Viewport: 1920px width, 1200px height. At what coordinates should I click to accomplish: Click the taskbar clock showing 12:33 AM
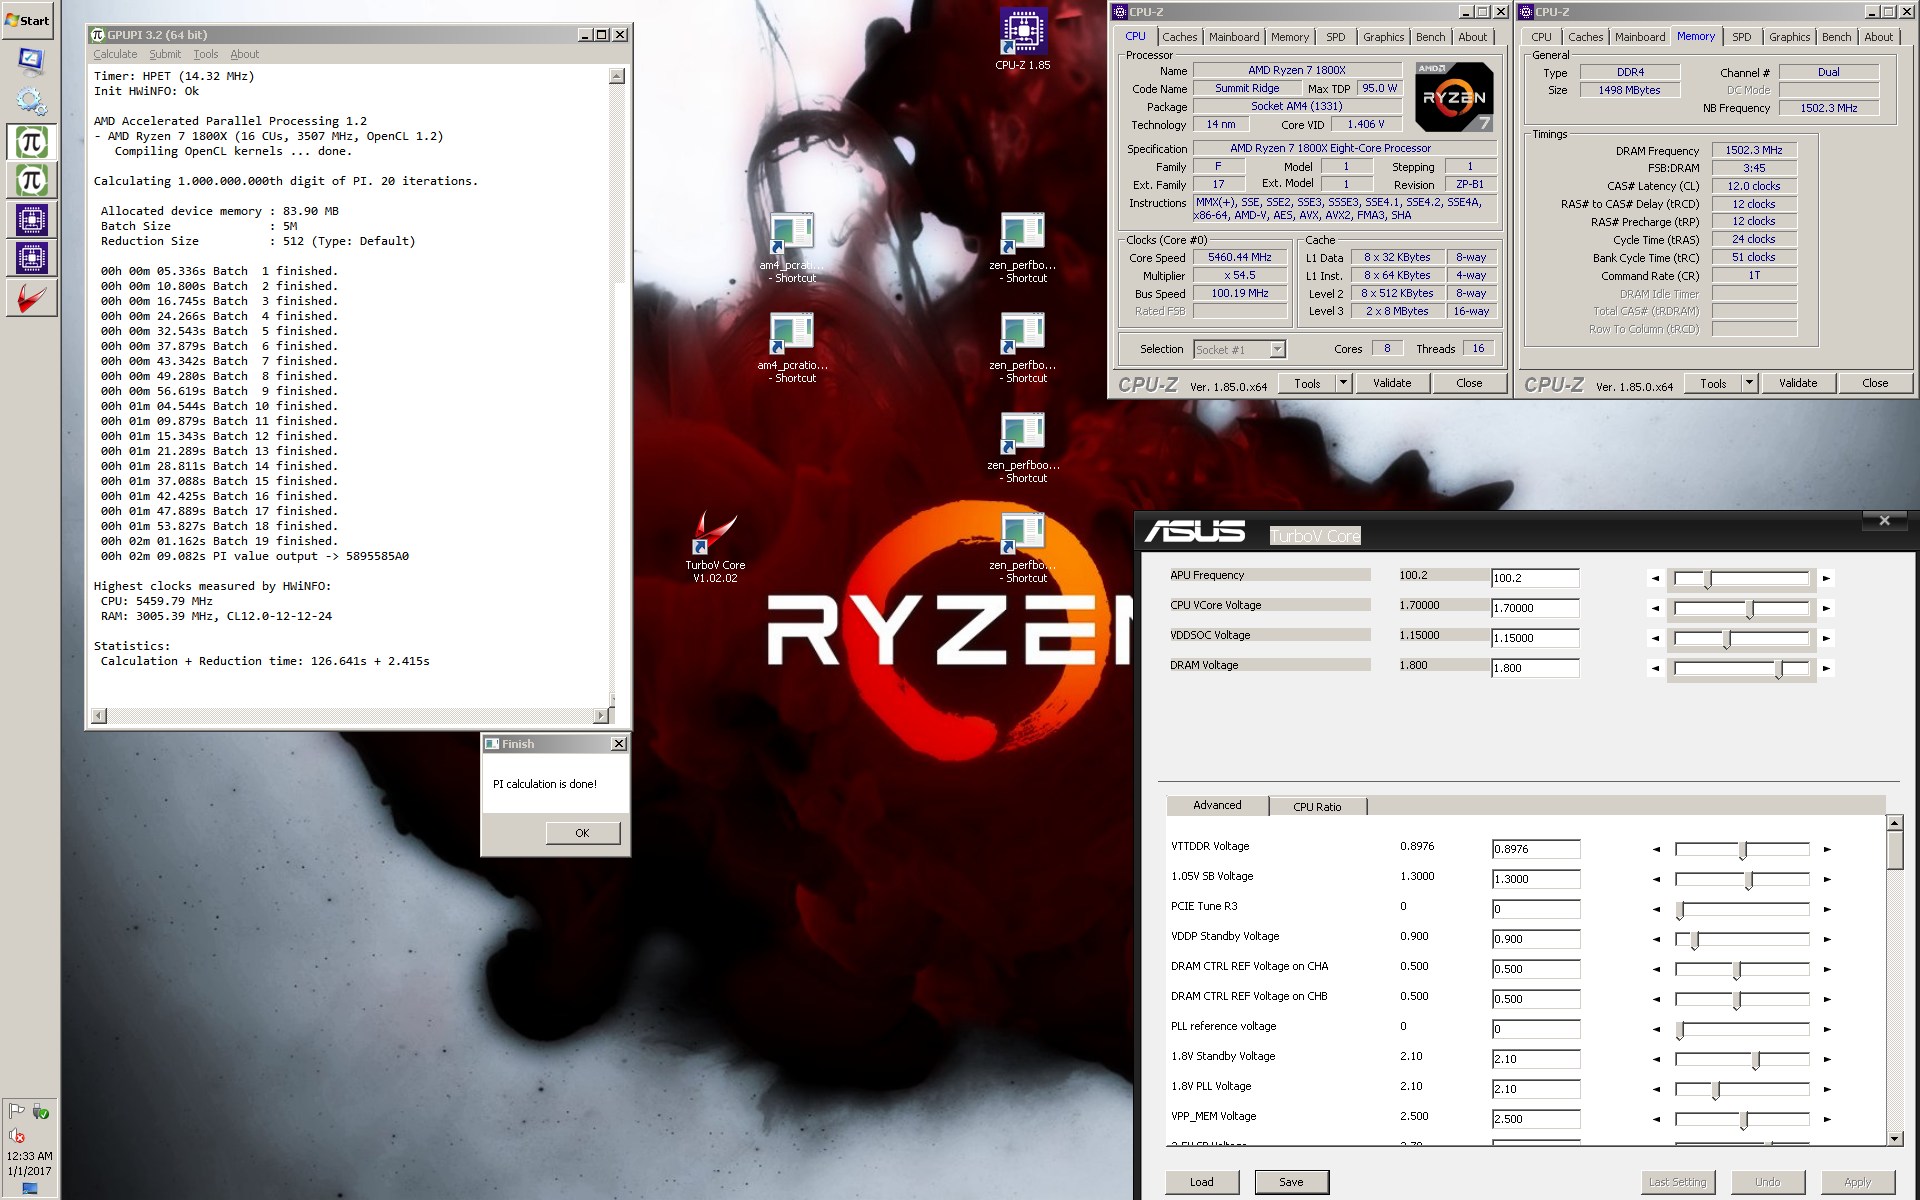[x=30, y=1155]
